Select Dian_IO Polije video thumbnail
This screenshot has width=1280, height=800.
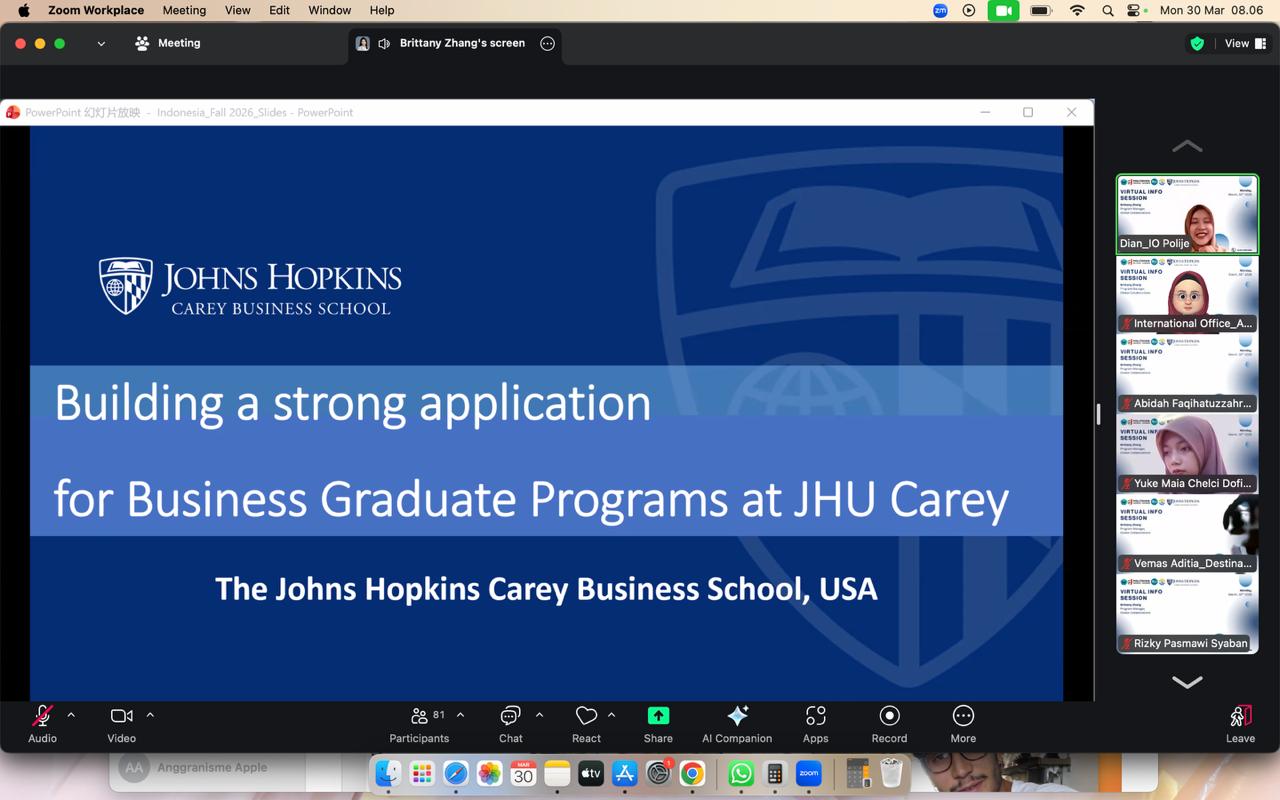[x=1187, y=214]
